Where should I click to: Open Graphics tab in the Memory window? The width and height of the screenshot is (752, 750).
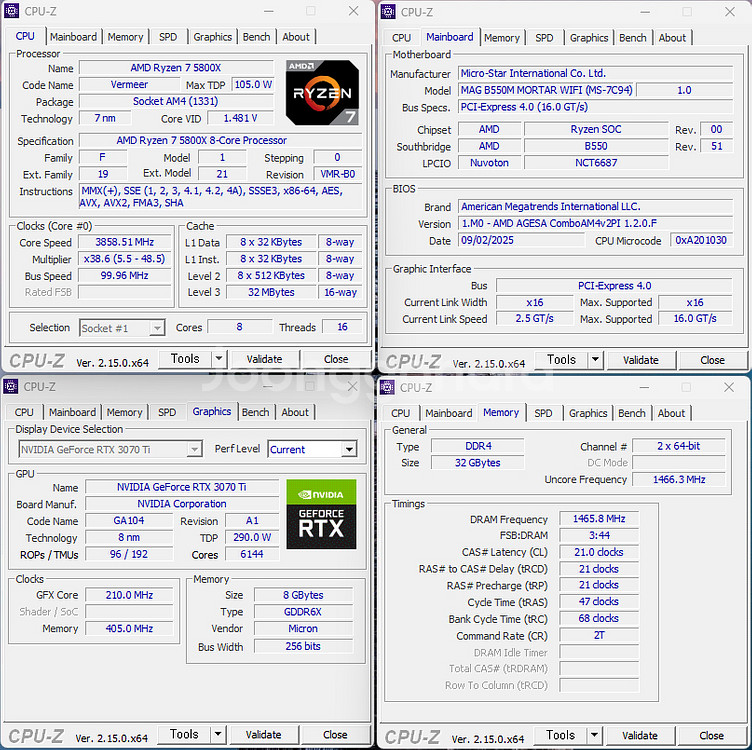point(588,413)
